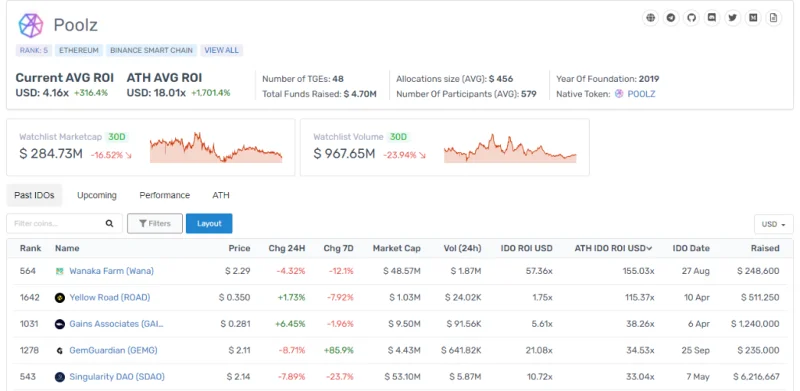Click the Yellow Road coin icon
800x391 pixels.
click(x=60, y=298)
